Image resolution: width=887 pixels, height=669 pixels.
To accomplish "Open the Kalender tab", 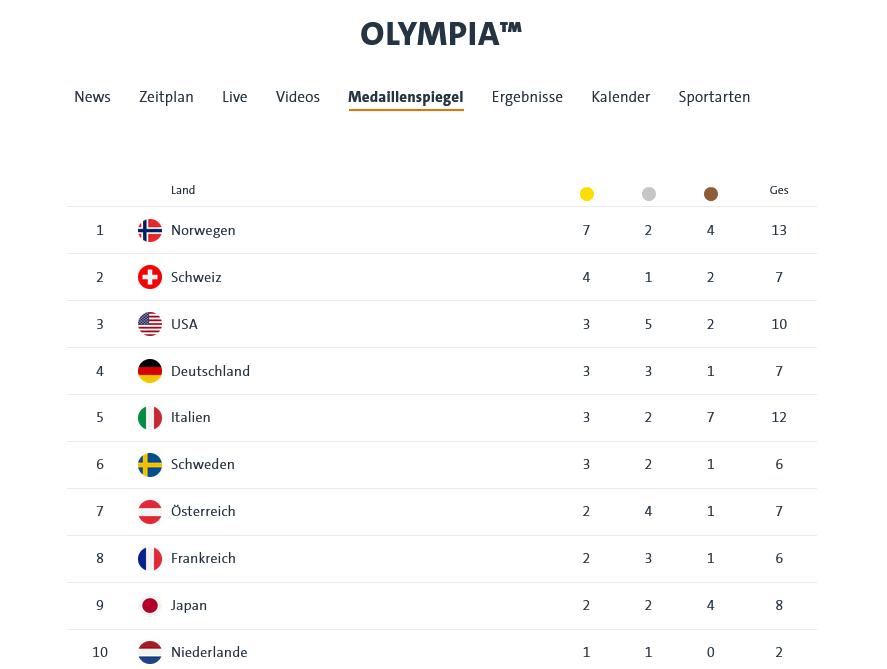I will pyautogui.click(x=620, y=97).
